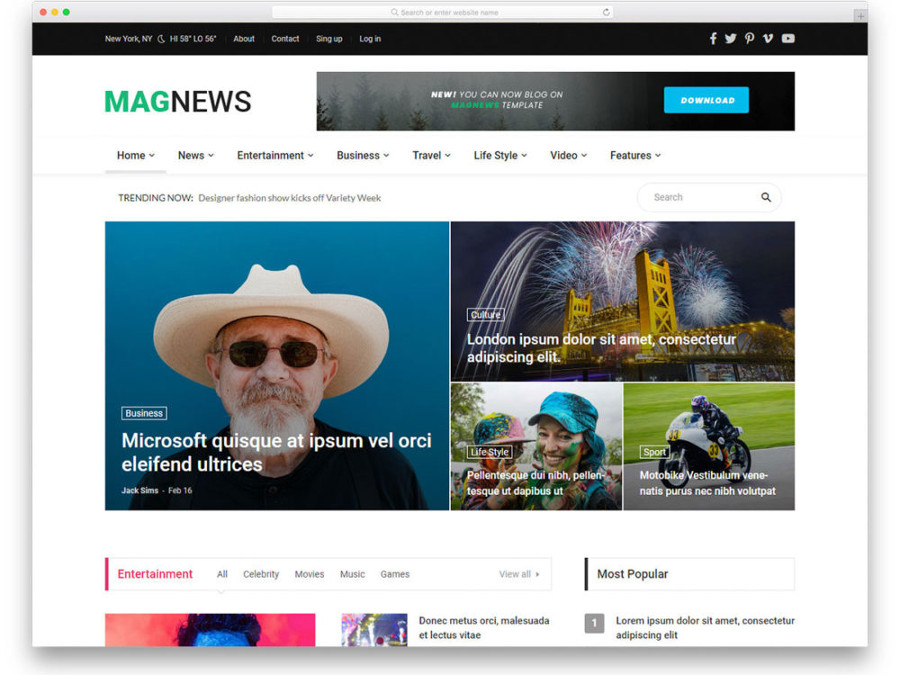900x675 pixels.
Task: Open the Video menu dropdown
Action: click(568, 156)
